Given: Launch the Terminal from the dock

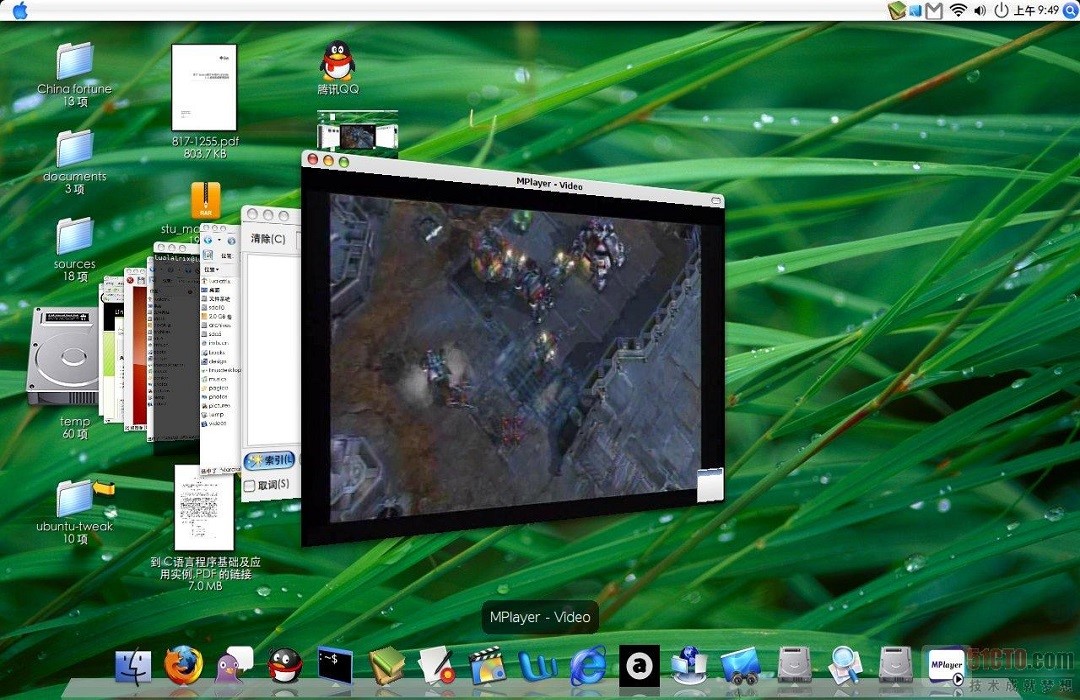Looking at the screenshot, I should 335,665.
